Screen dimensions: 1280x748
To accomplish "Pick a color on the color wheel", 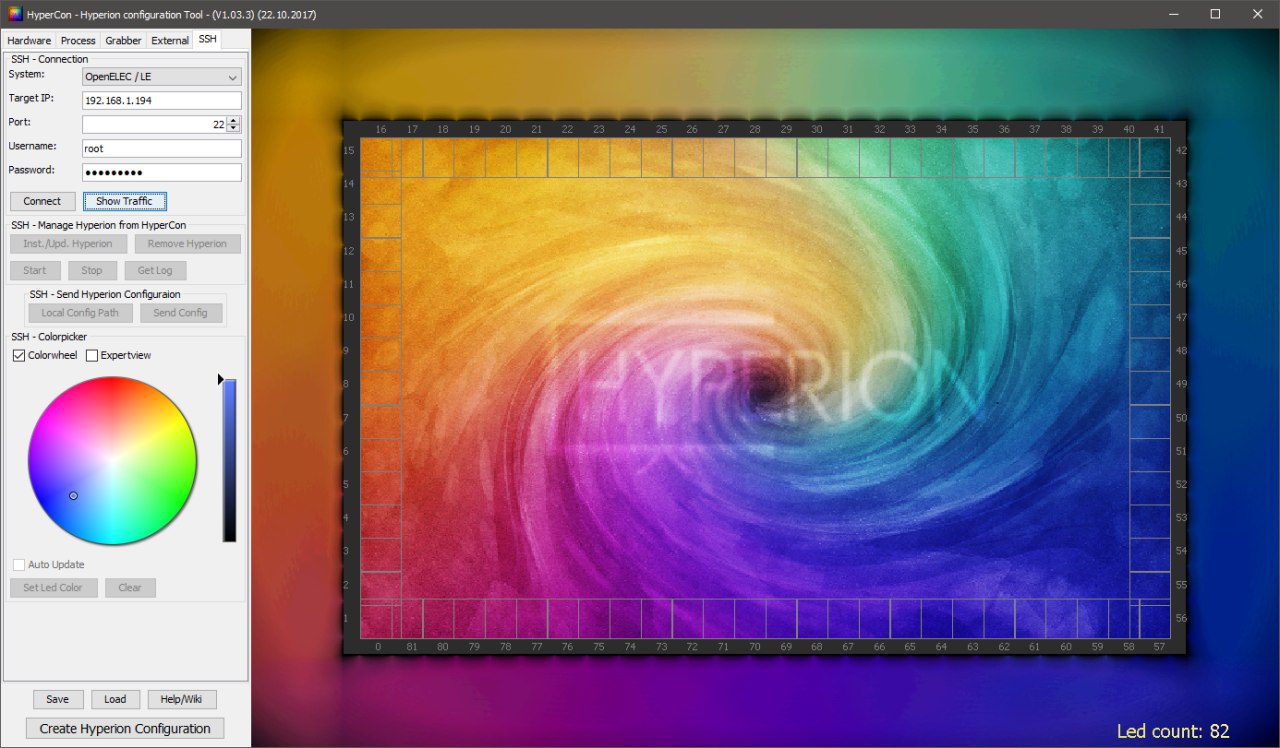I will [112, 461].
